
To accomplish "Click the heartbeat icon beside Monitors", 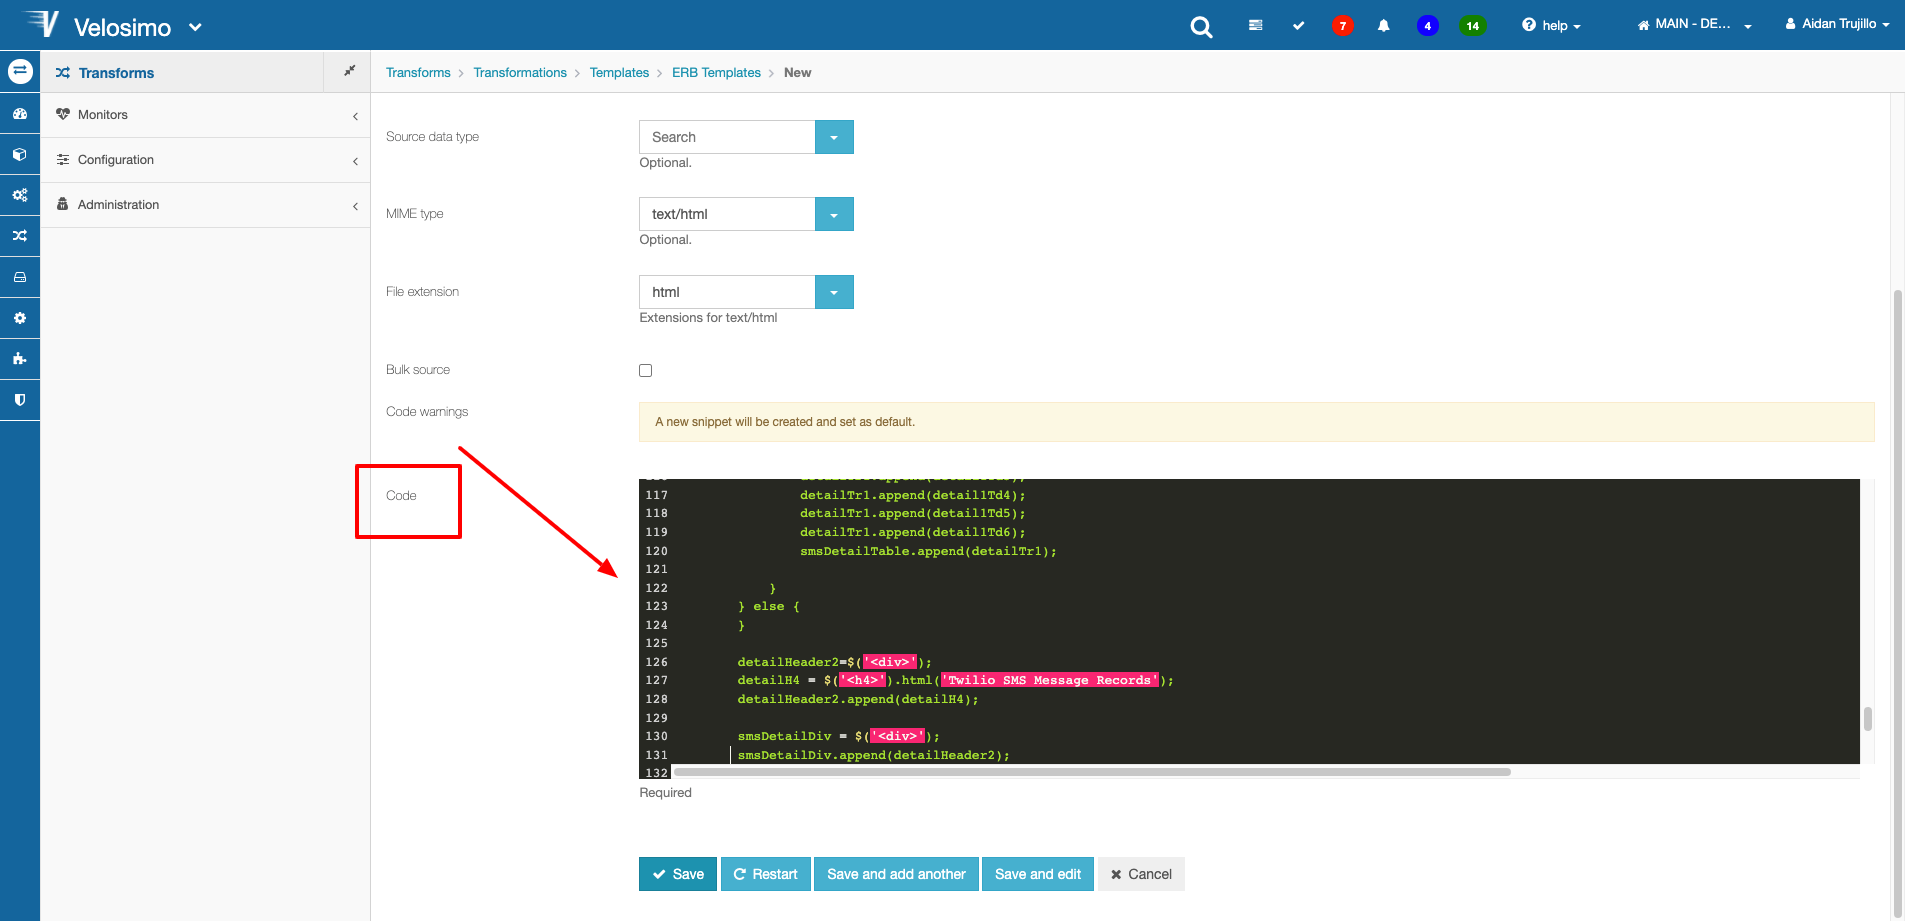I will pyautogui.click(x=63, y=114).
